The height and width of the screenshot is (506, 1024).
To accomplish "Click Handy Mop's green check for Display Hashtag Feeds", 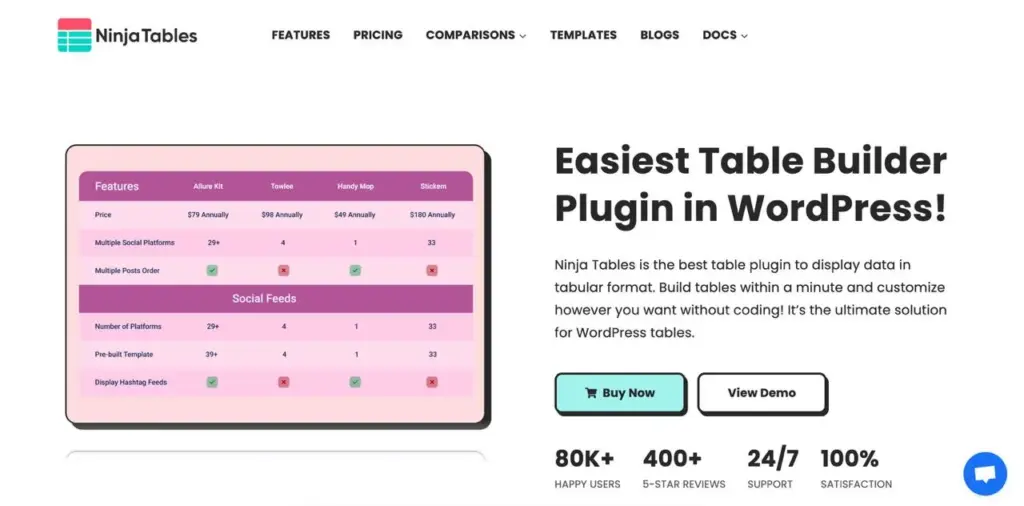I will (355, 382).
